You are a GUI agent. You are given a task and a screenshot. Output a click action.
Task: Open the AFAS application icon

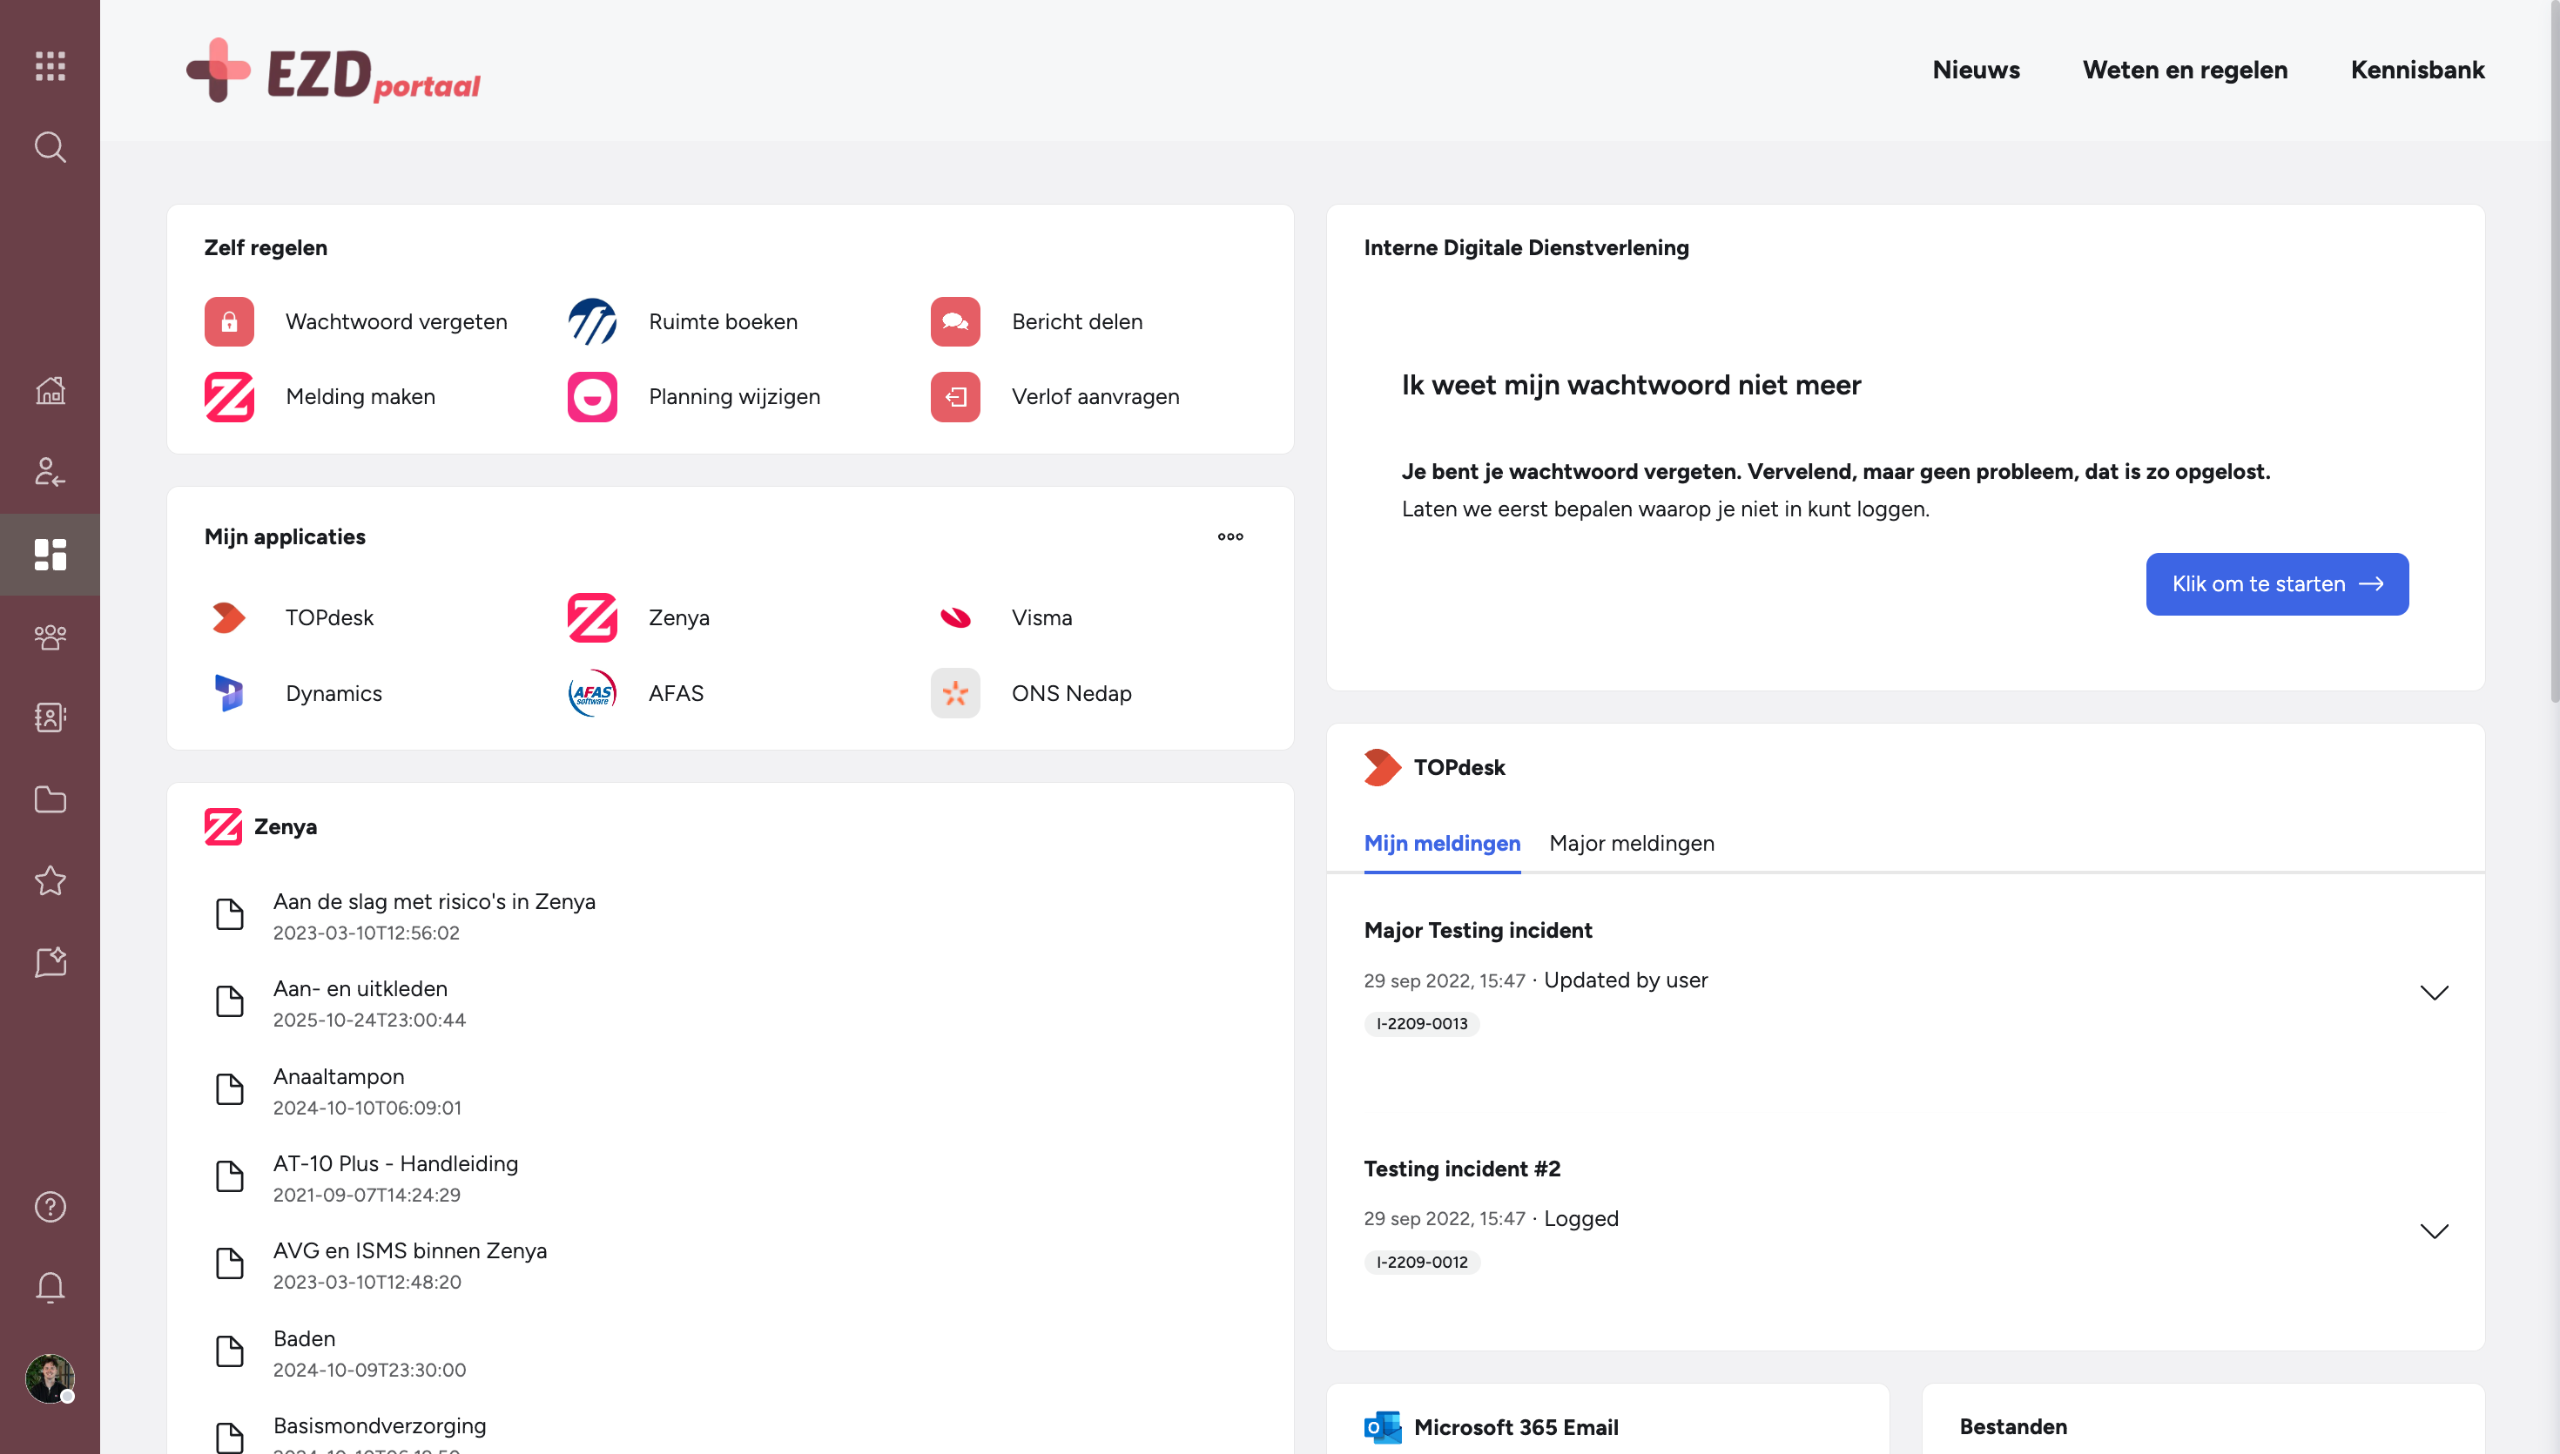click(592, 693)
